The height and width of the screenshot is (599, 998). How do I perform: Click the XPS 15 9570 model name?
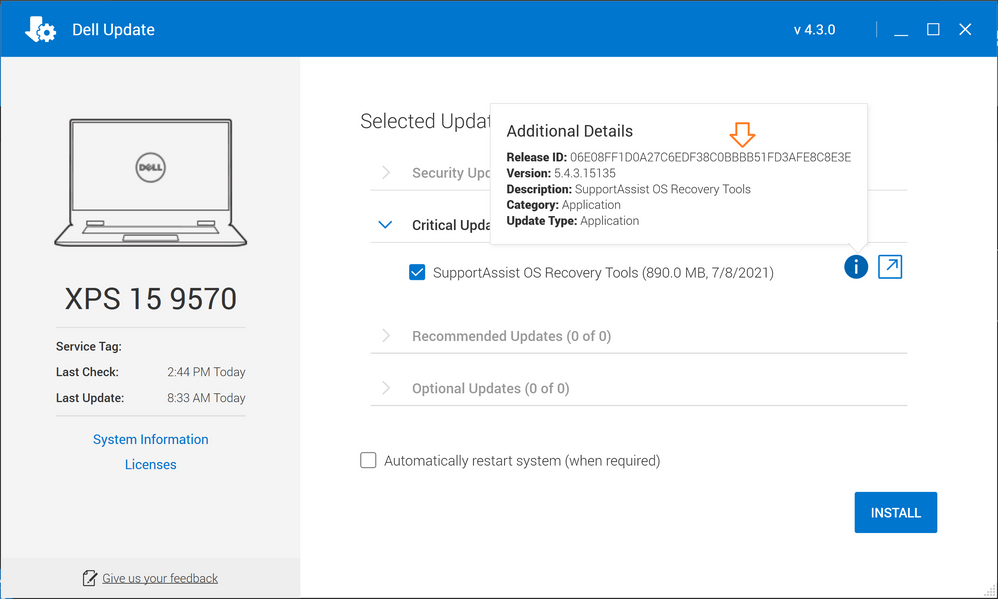(x=151, y=299)
